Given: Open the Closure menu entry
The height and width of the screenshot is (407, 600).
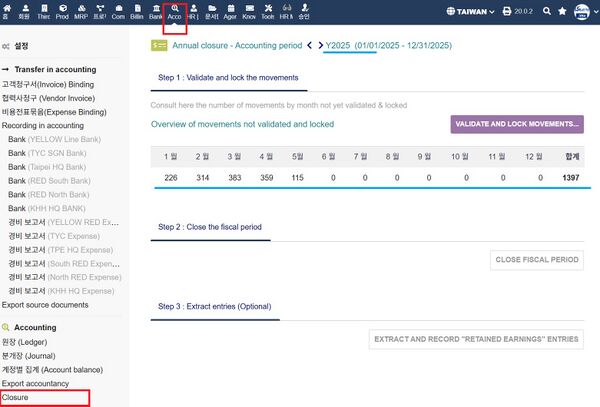Looking at the screenshot, I should [16, 397].
